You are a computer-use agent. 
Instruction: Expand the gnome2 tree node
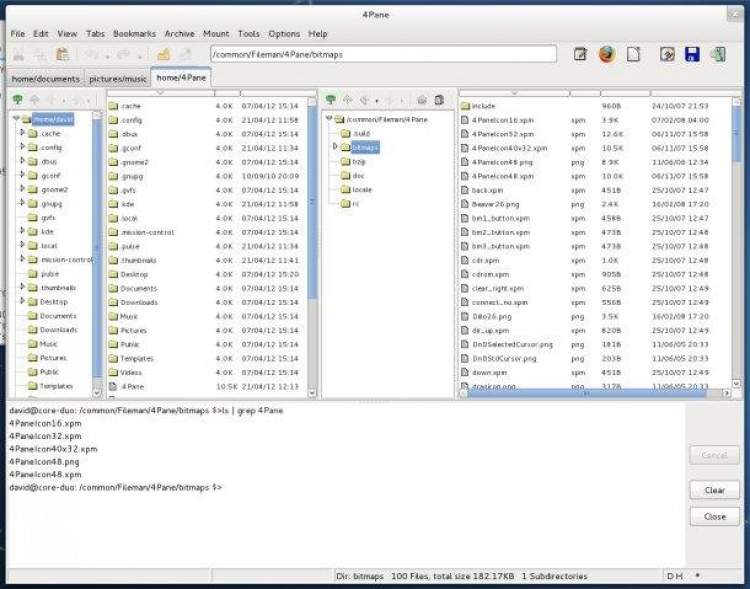[x=22, y=189]
